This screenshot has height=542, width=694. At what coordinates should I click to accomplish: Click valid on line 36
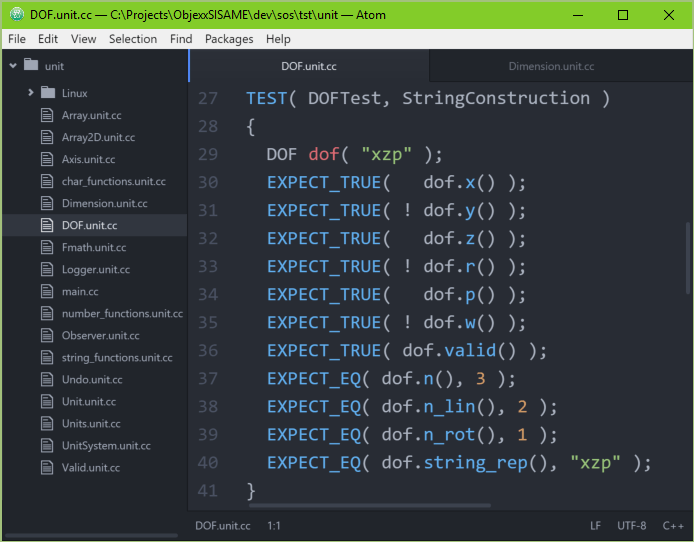tap(470, 351)
